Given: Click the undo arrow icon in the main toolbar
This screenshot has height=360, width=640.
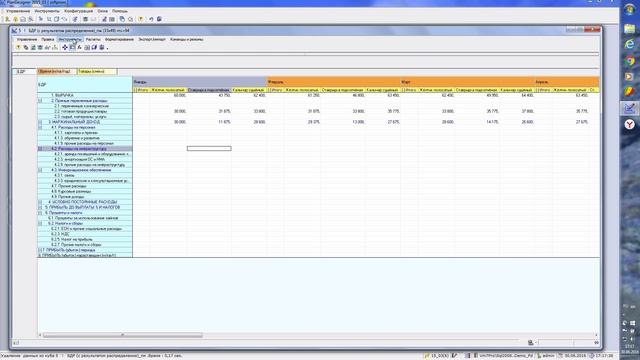Looking at the screenshot, I should [151, 19].
